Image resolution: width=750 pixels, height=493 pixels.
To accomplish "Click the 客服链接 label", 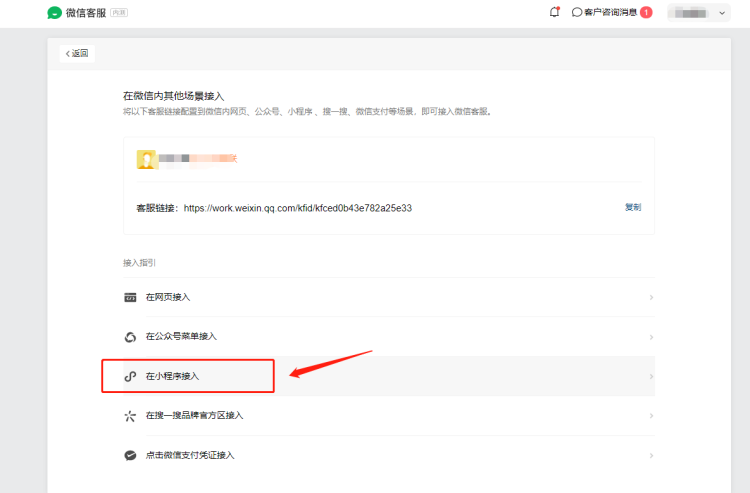I will coord(157,208).
